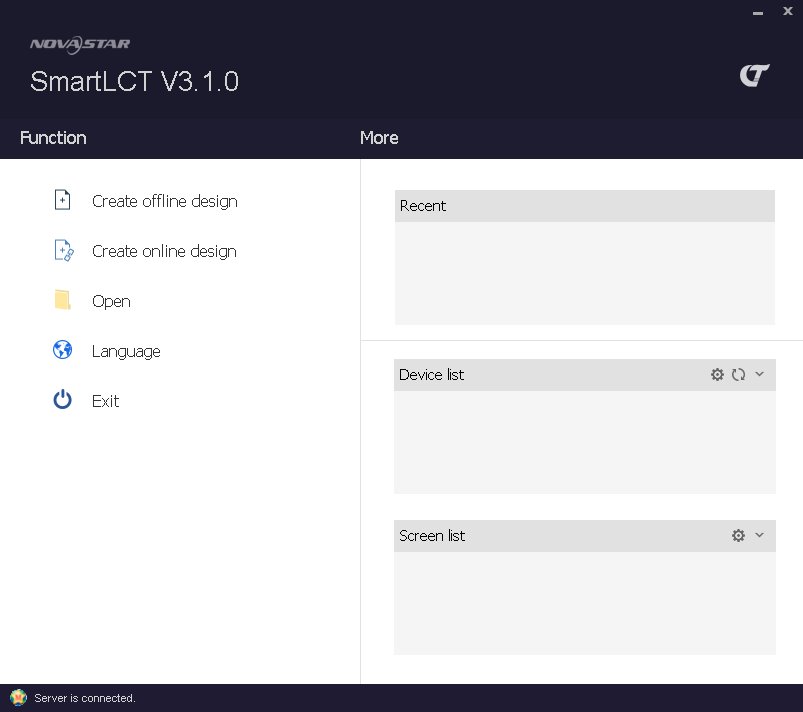This screenshot has height=712, width=803.
Task: Click the Open folder icon
Action: point(62,300)
